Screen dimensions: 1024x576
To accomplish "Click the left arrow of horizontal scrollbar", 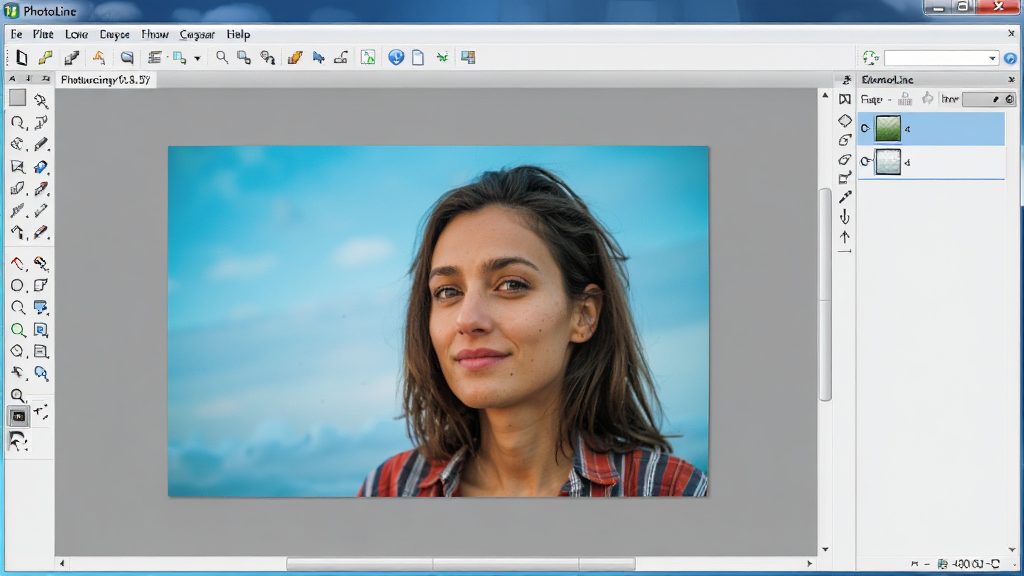I will click(x=62, y=564).
